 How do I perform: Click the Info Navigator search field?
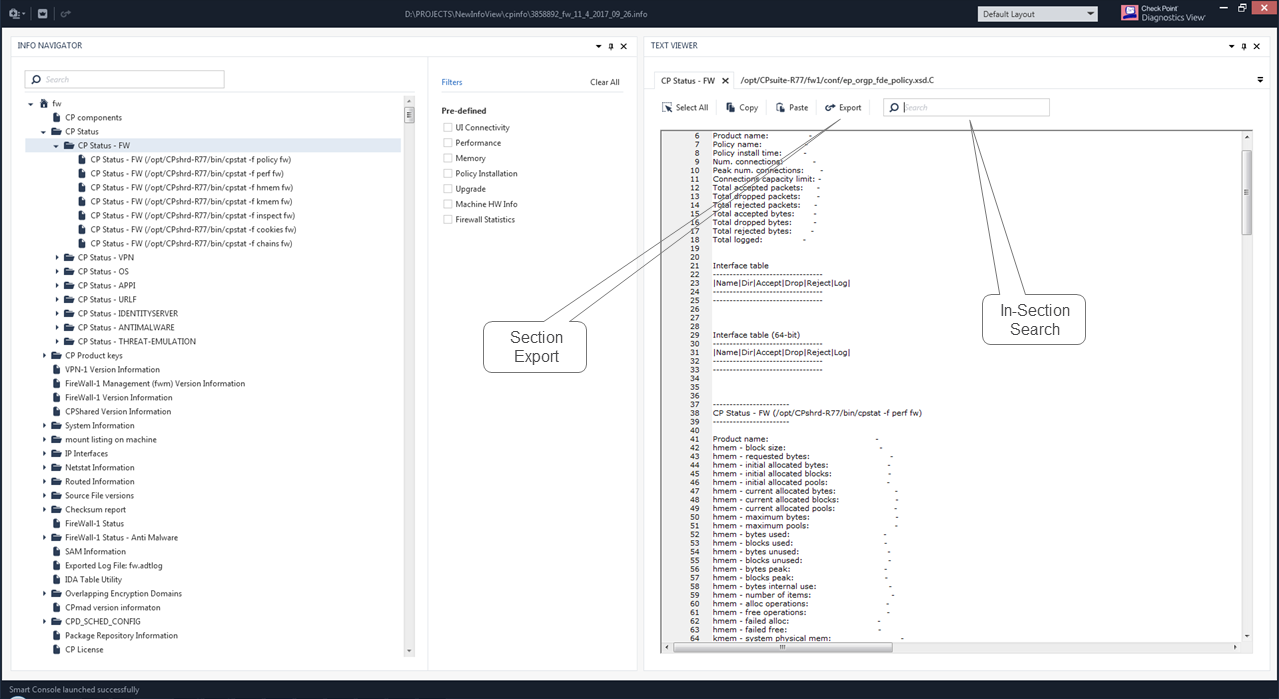124,79
